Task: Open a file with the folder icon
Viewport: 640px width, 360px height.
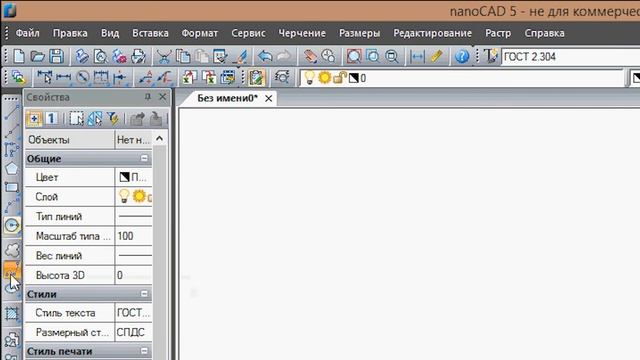Action: pos(38,56)
